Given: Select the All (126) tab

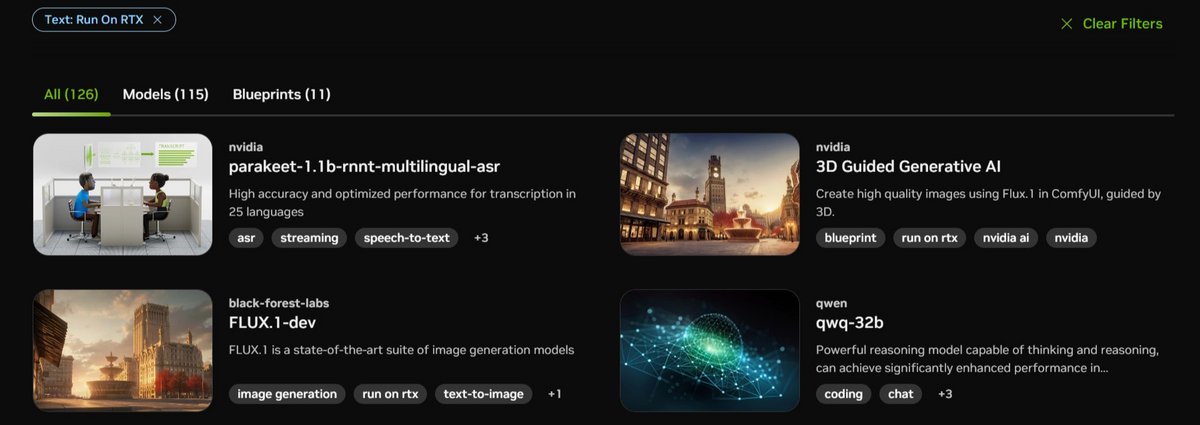Looking at the screenshot, I should click(71, 94).
